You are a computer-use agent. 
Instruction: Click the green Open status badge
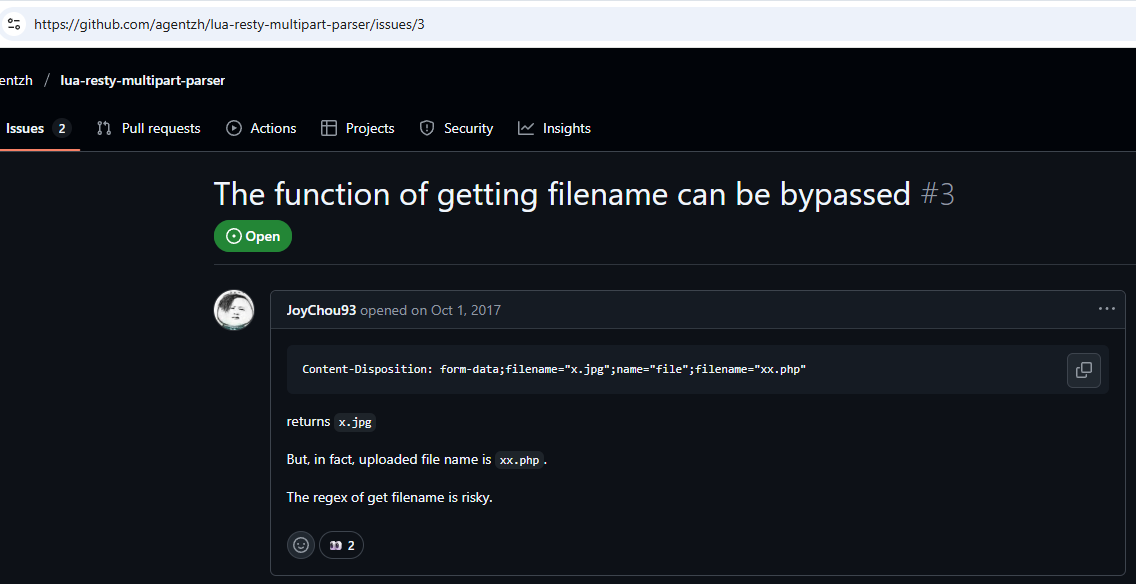click(253, 236)
